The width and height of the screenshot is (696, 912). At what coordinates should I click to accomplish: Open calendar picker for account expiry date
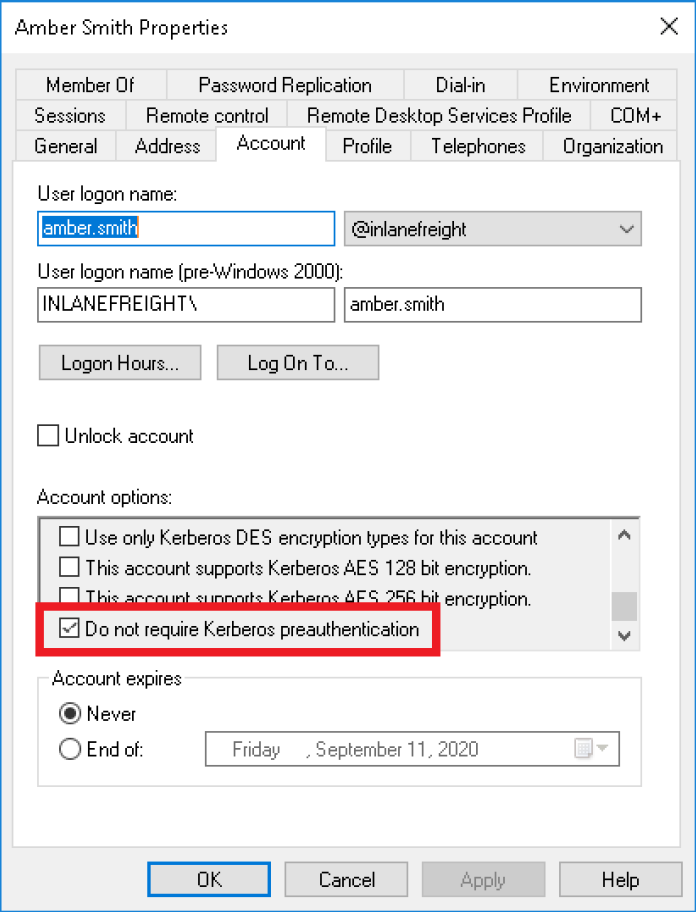click(583, 748)
